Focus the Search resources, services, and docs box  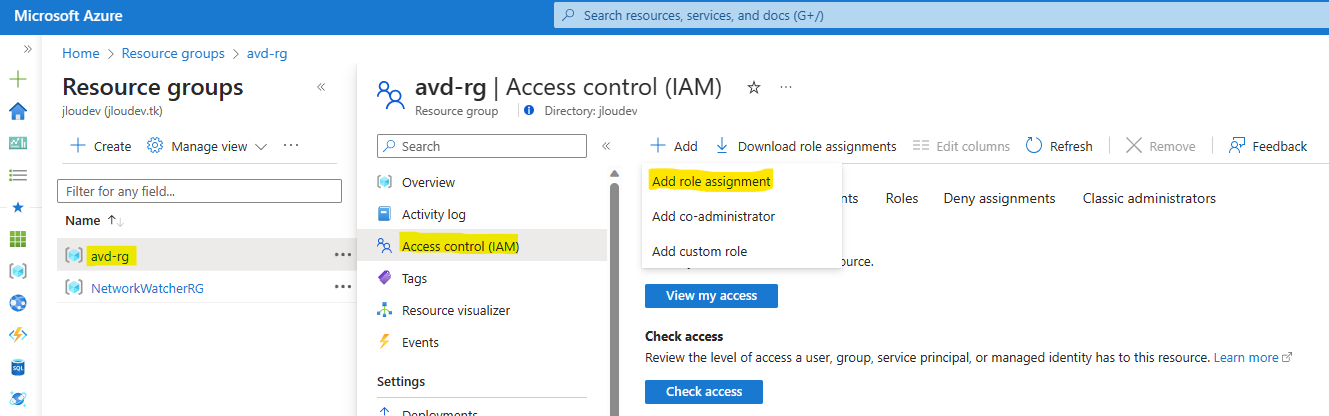[x=941, y=16]
